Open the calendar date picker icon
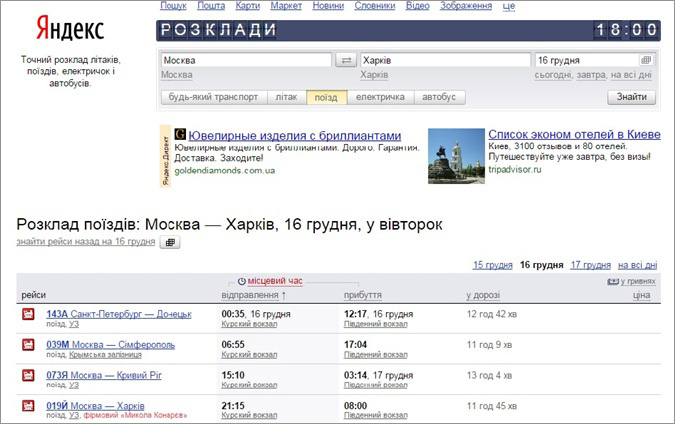 646,60
